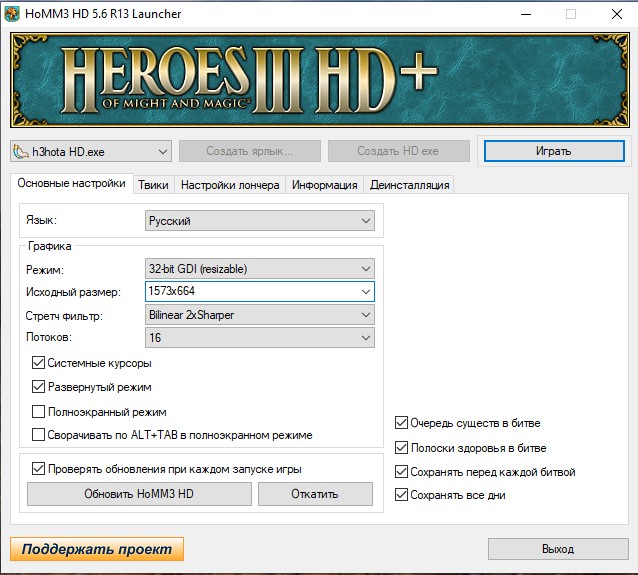This screenshot has height=575, width=638.
Task: Expand the Язык dropdown showing Русский
Action: coord(260,221)
